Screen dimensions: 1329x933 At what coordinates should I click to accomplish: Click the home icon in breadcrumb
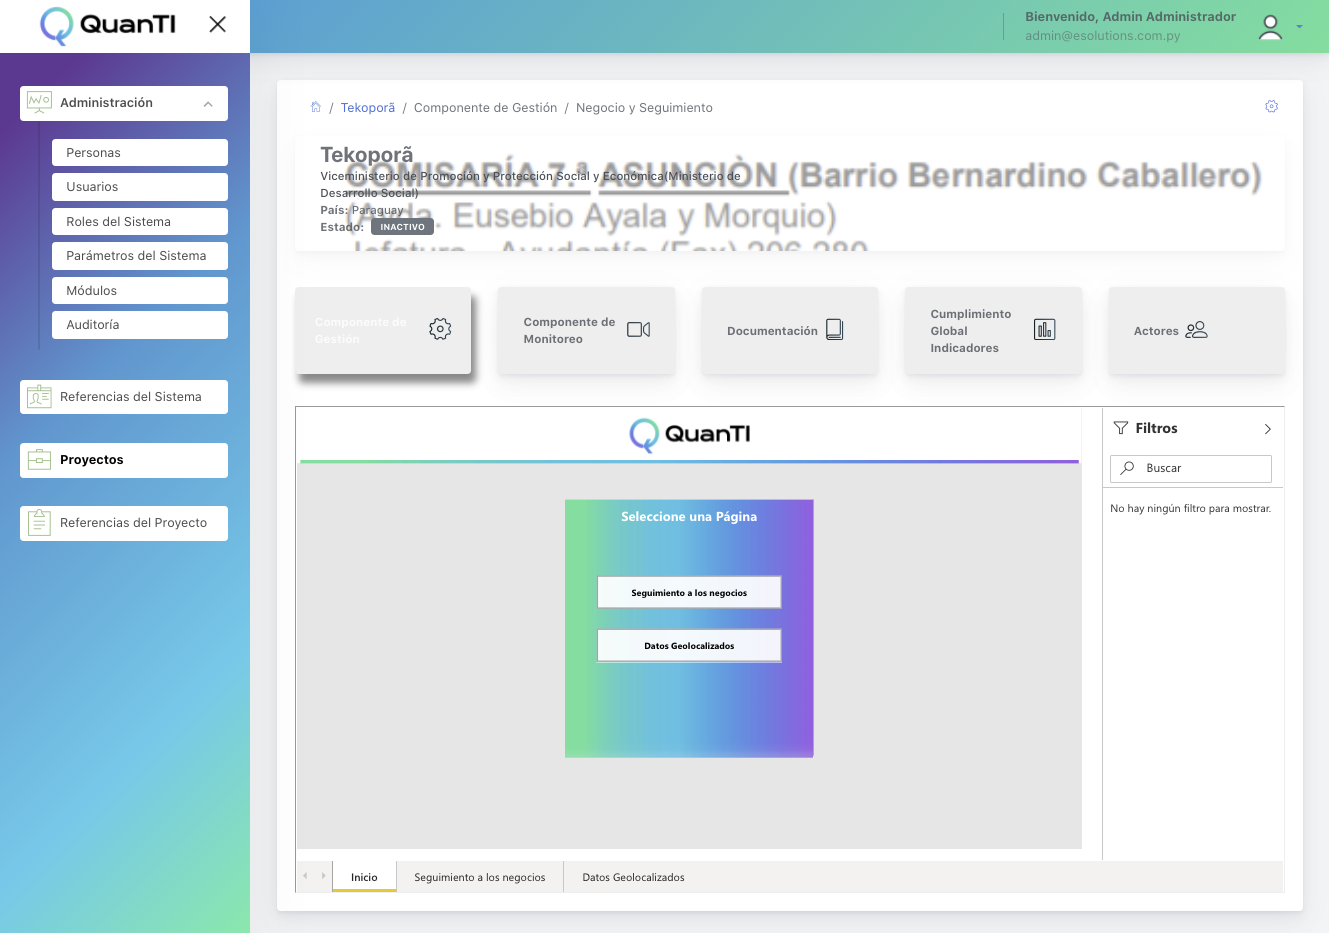coord(316,107)
